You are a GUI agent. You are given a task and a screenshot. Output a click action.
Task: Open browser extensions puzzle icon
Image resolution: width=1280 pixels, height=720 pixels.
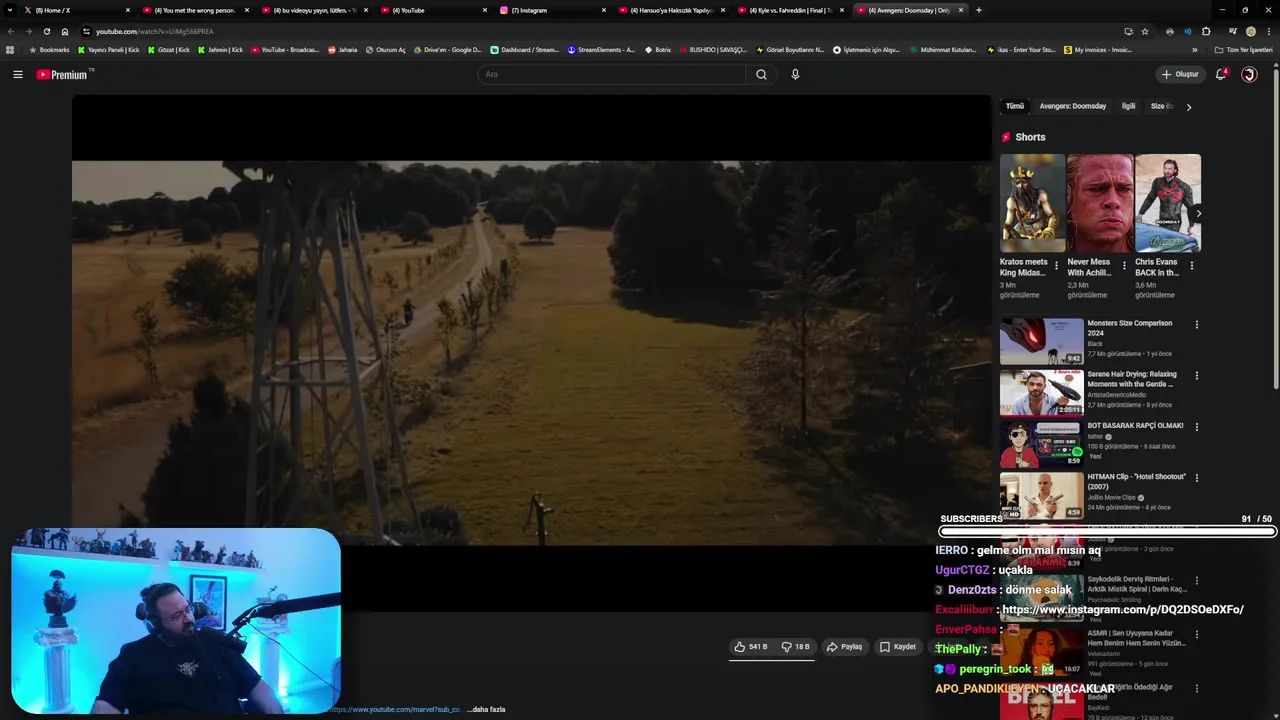(1206, 31)
